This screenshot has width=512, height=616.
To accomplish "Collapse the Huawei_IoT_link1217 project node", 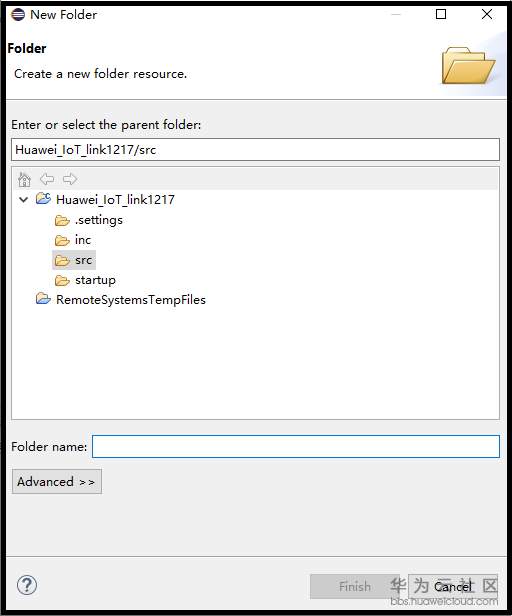I will [x=24, y=200].
